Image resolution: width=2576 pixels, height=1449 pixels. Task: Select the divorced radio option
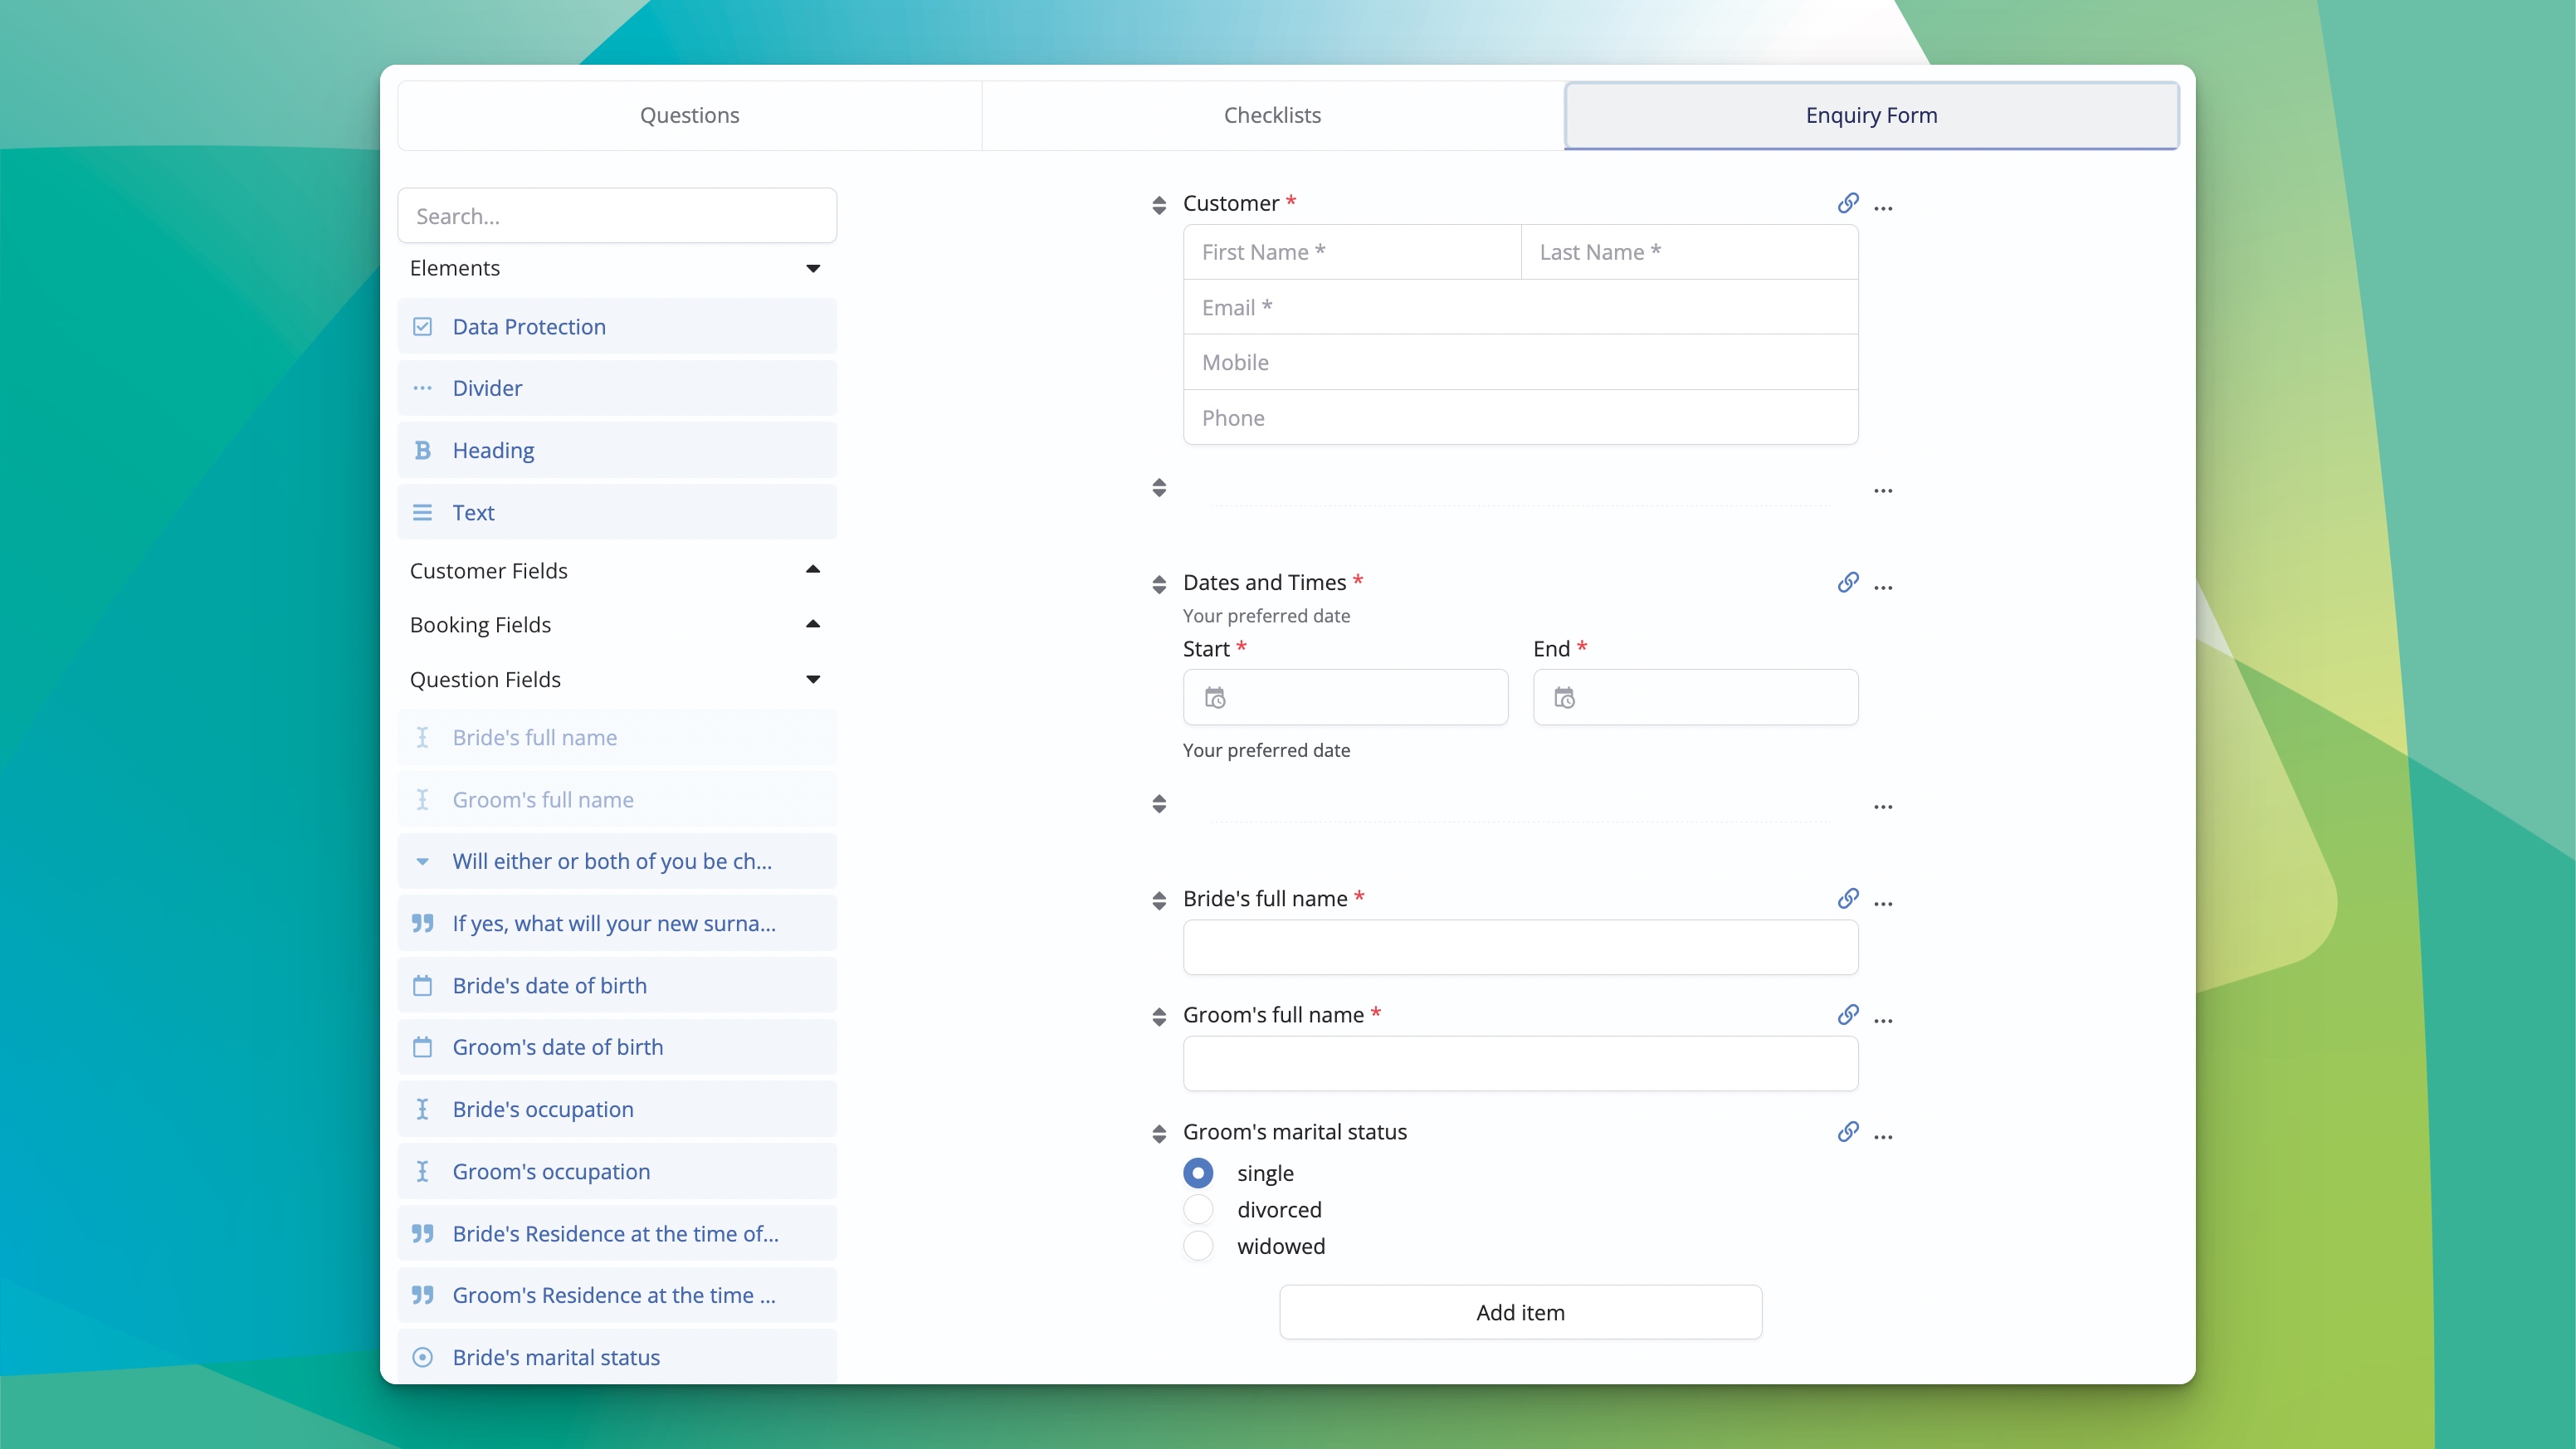click(x=1198, y=1209)
